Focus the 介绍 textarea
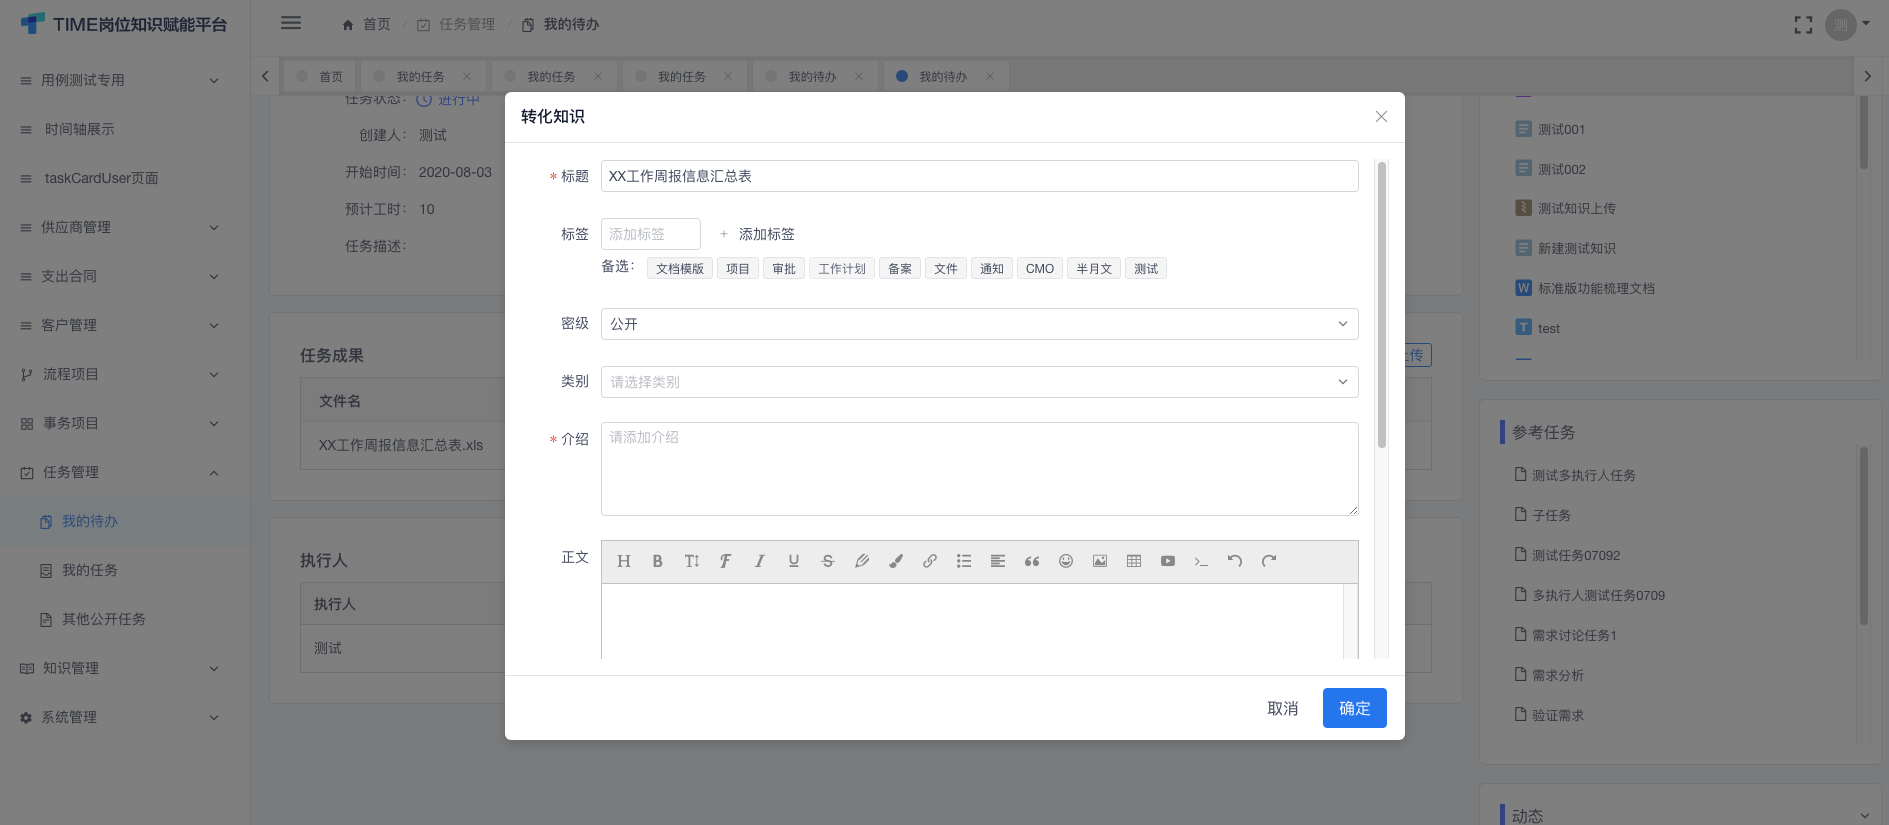Viewport: 1889px width, 825px height. point(979,469)
